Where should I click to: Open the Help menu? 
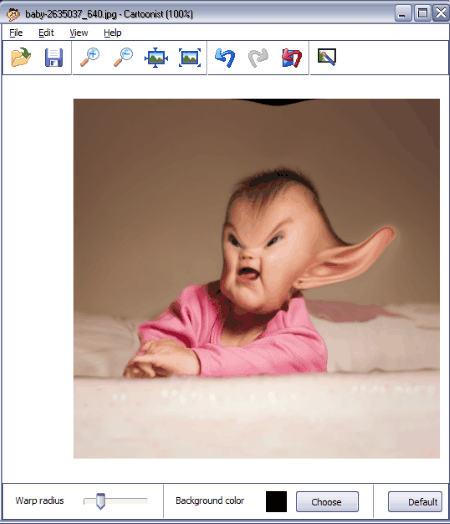[x=112, y=33]
